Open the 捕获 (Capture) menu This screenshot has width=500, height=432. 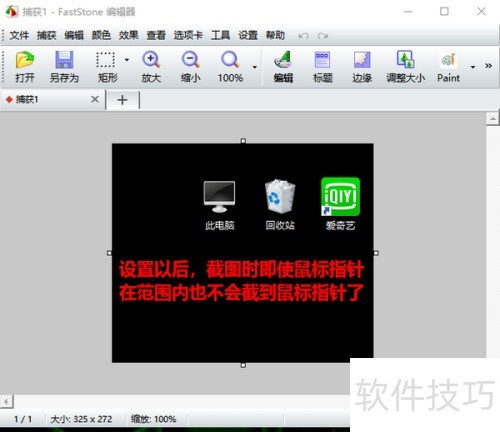click(x=47, y=35)
